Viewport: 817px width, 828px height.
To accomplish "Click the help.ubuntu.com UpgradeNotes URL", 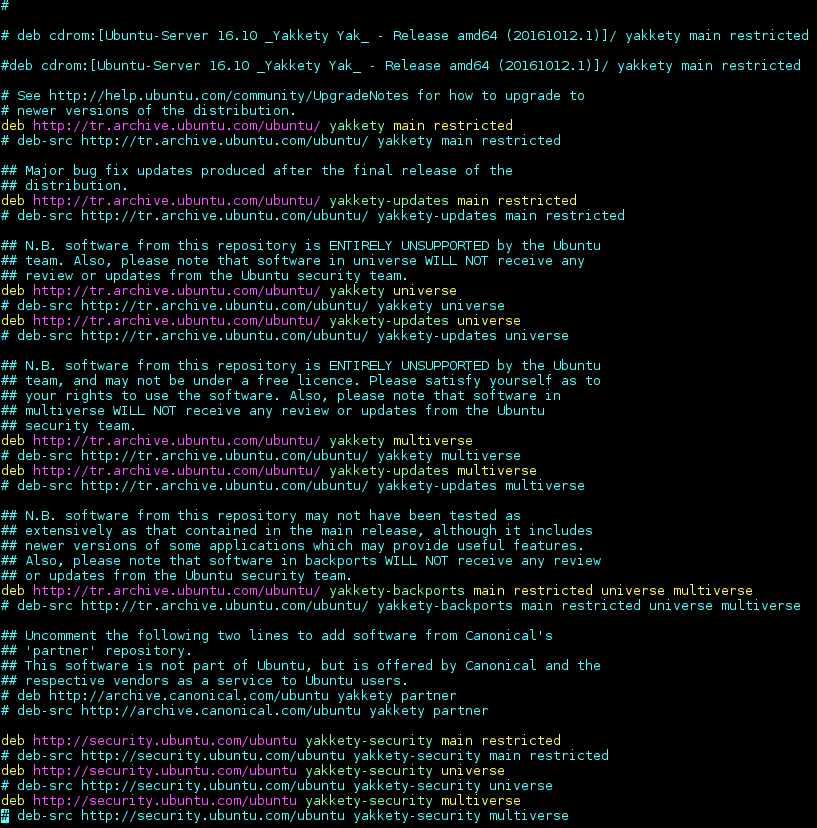I will click(x=229, y=96).
